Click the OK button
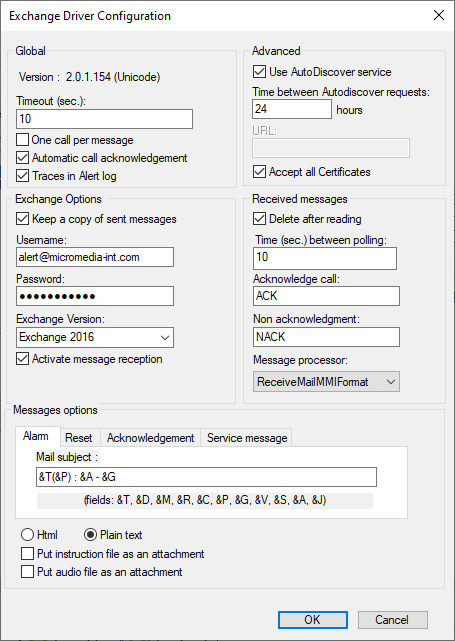Image resolution: width=455 pixels, height=641 pixels. 313,620
